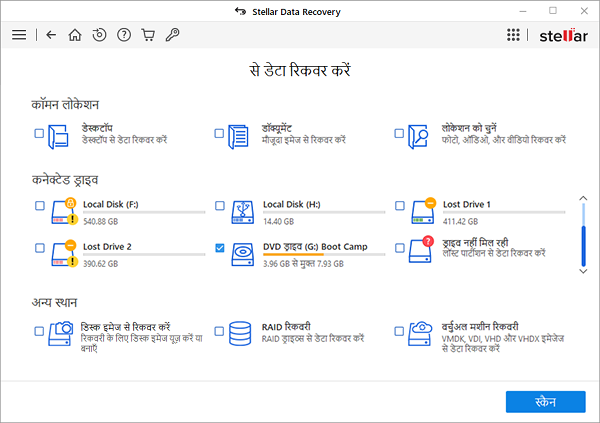The height and width of the screenshot is (423, 600).
Task: Click the DVD drive (G:) icon
Action: click(x=243, y=255)
